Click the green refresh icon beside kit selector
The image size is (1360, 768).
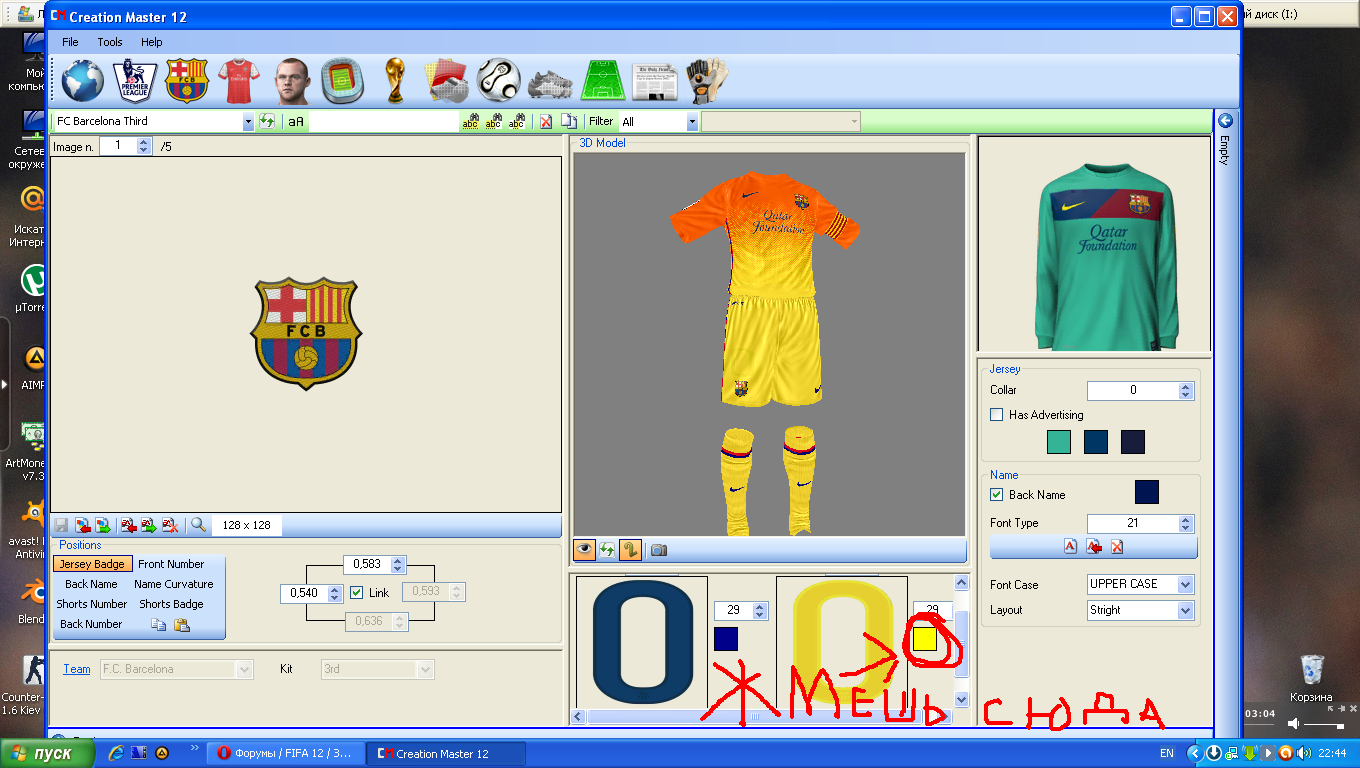[267, 121]
